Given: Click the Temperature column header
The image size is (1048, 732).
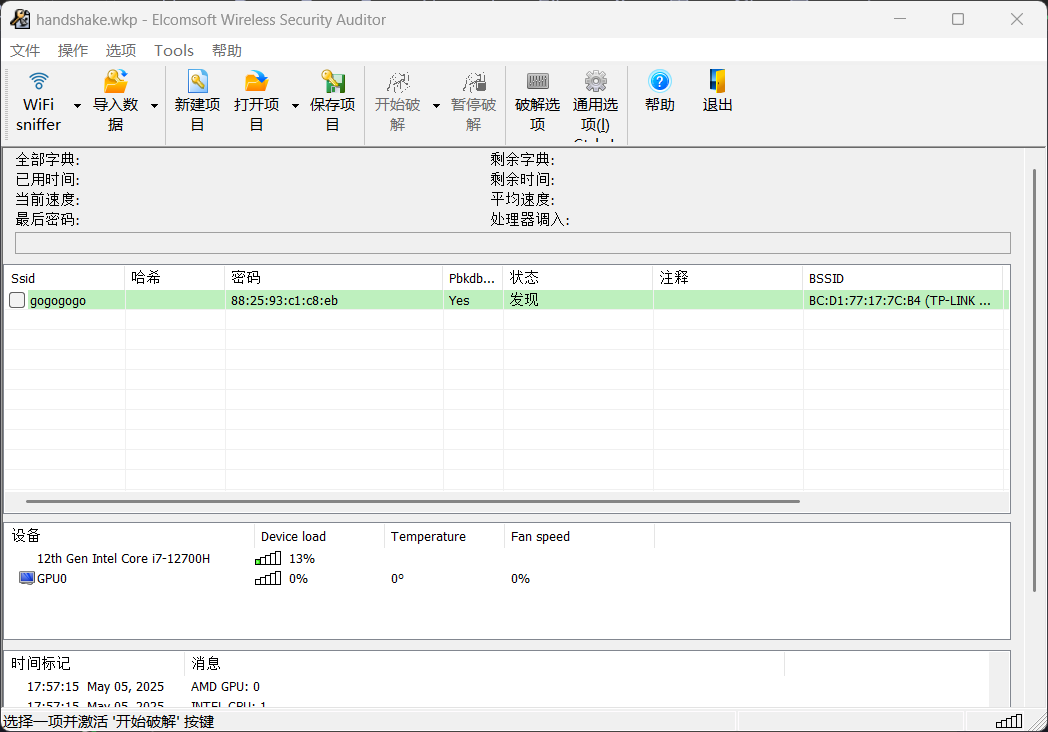Looking at the screenshot, I should pos(444,536).
